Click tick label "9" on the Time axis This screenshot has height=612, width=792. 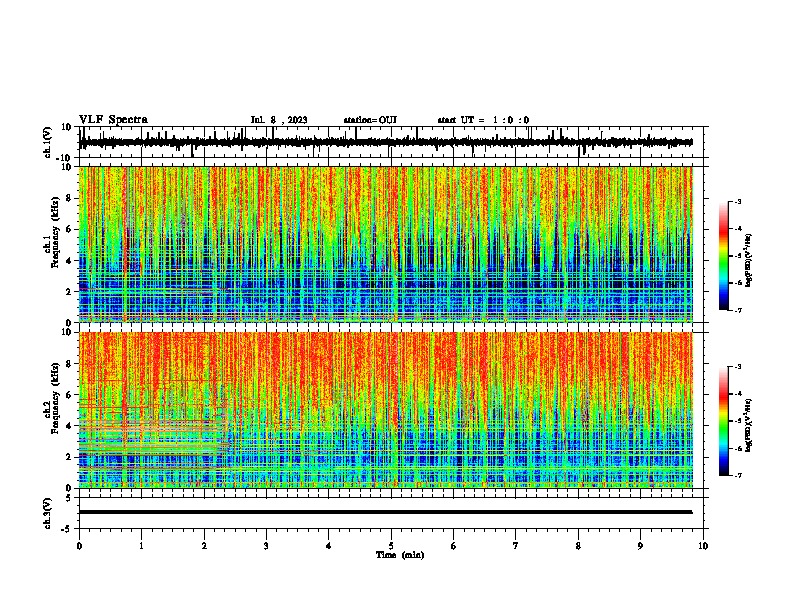[x=640, y=546]
